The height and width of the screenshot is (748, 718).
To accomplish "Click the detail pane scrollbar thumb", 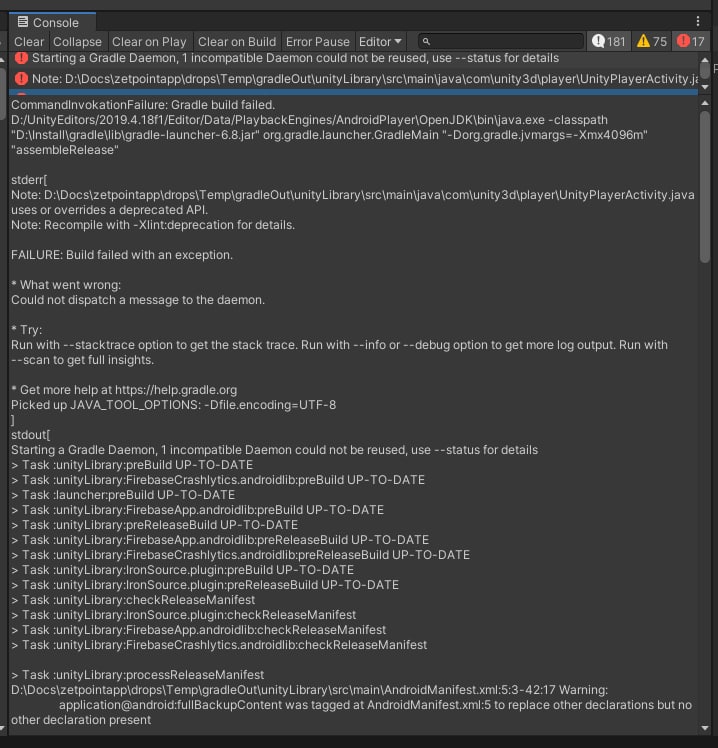I will pyautogui.click(x=705, y=187).
